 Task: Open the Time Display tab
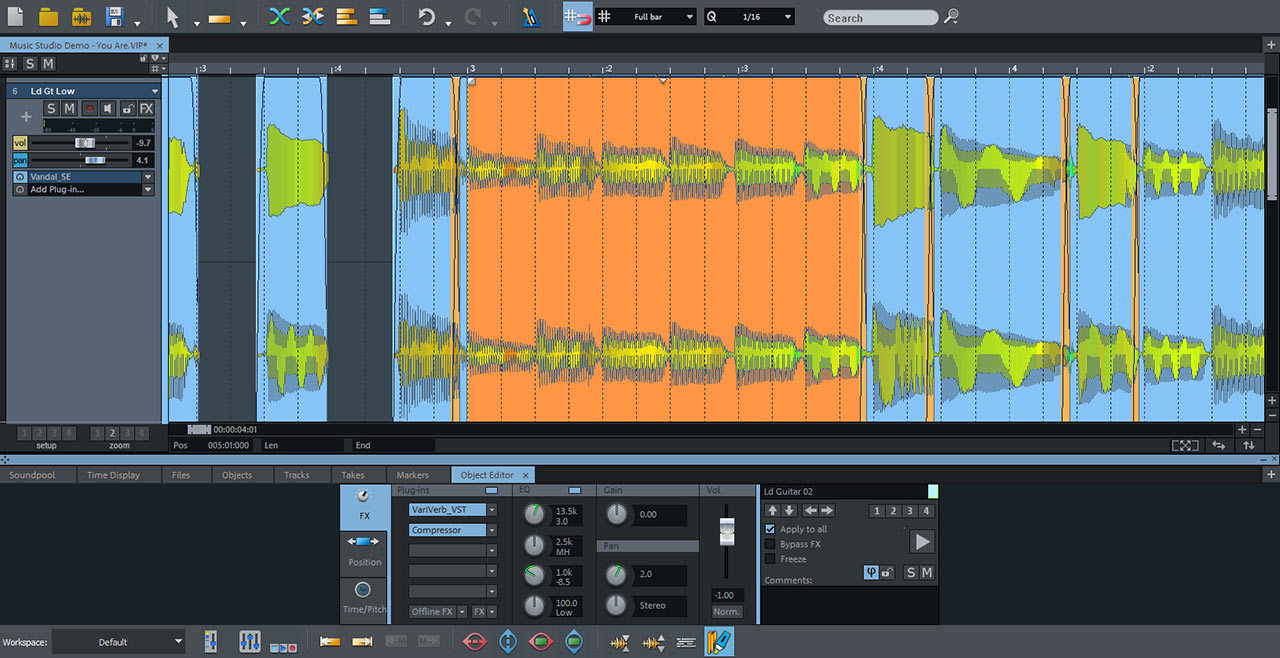tap(113, 475)
